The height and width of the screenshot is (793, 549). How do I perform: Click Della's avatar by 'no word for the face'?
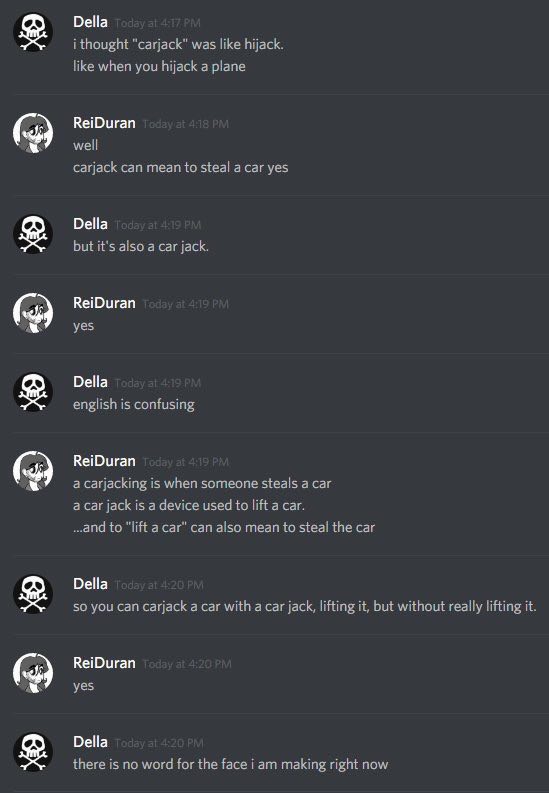click(33, 752)
